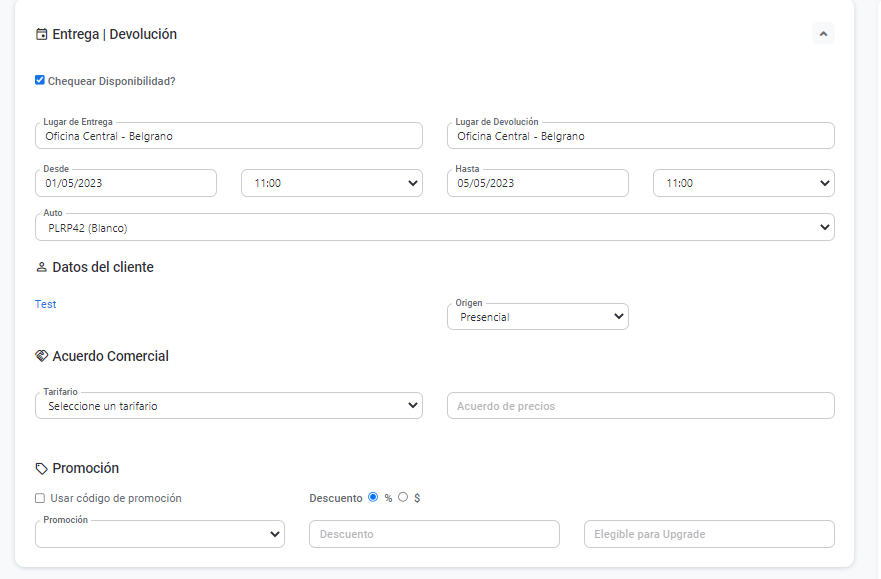Image resolution: width=881 pixels, height=579 pixels.
Task: Click the Elegible para Upgrade field
Action: coord(708,534)
